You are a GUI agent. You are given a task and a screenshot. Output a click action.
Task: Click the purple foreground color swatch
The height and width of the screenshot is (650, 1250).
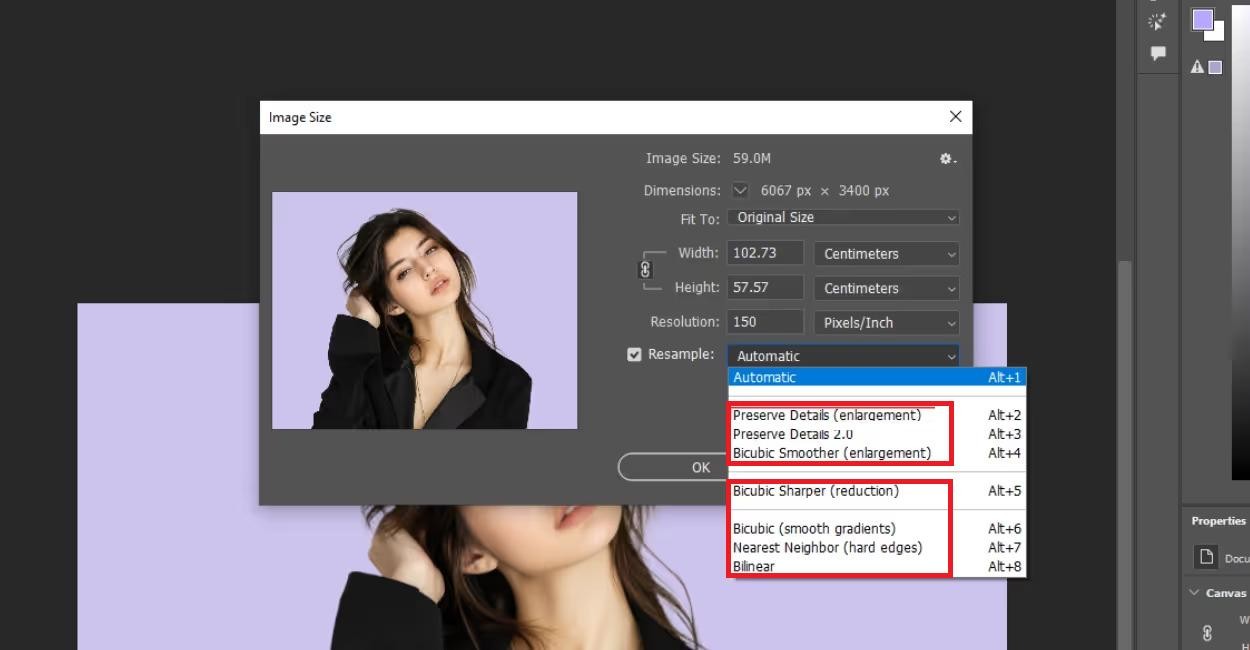pos(1202,20)
